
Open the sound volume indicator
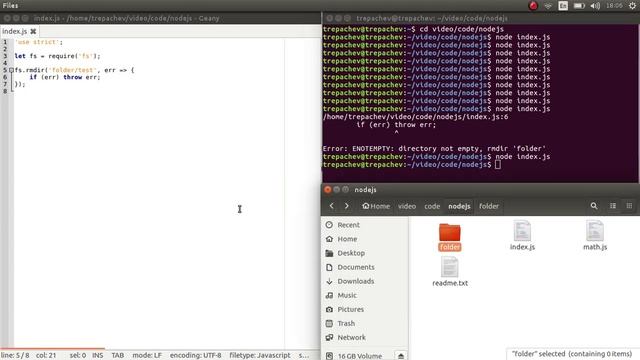click(x=595, y=6)
